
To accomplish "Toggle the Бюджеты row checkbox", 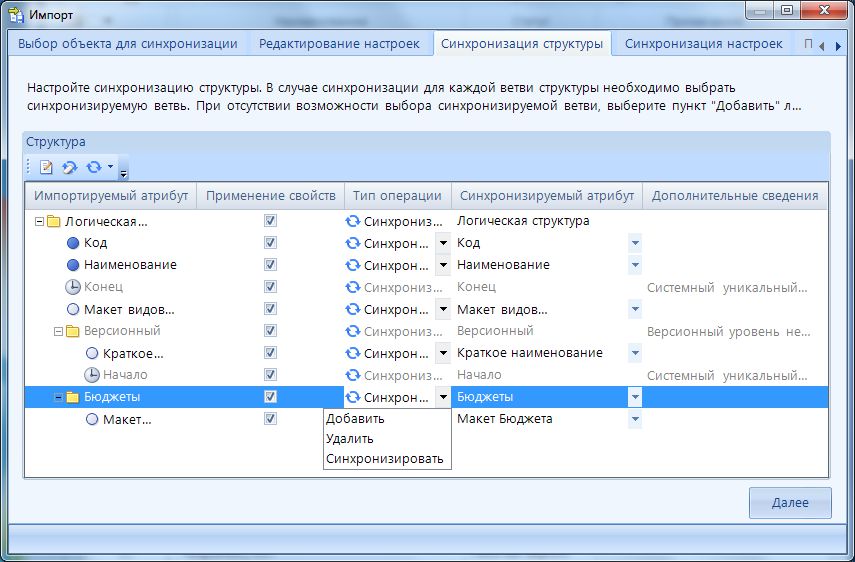I will pos(270,397).
